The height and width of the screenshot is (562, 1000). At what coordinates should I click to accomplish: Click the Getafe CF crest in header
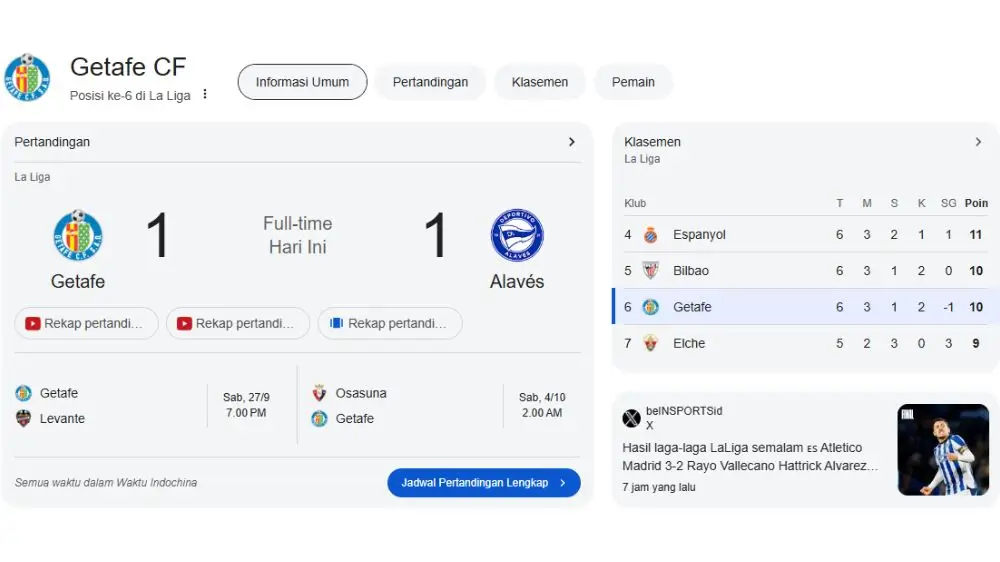point(27,78)
